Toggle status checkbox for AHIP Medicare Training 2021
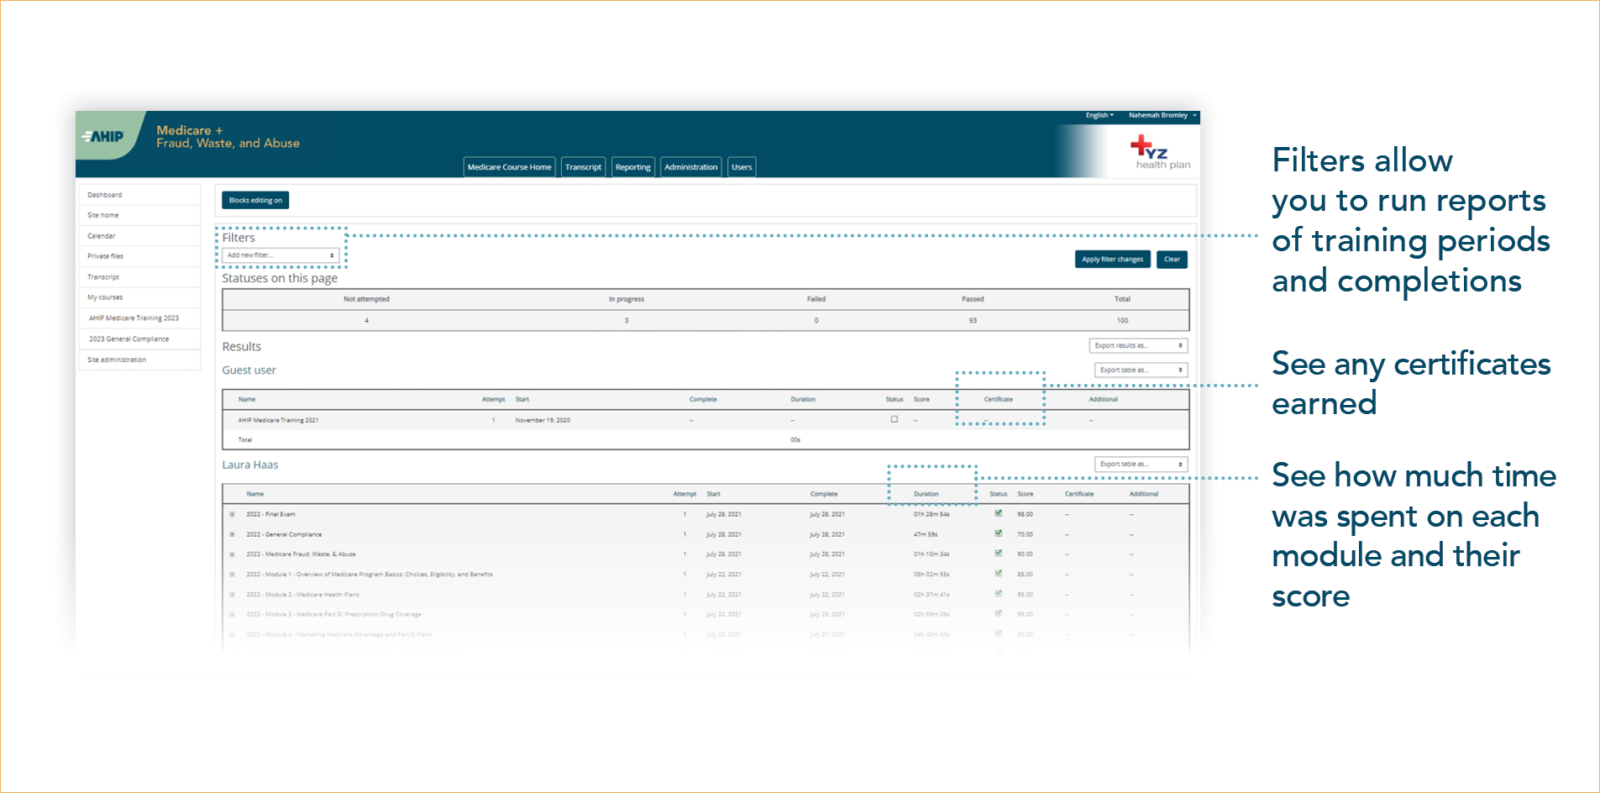The width and height of the screenshot is (1600, 793). tap(894, 420)
